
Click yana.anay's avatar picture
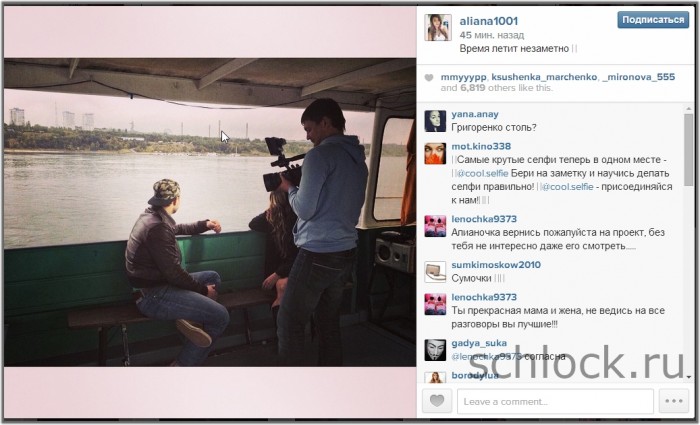[435, 121]
